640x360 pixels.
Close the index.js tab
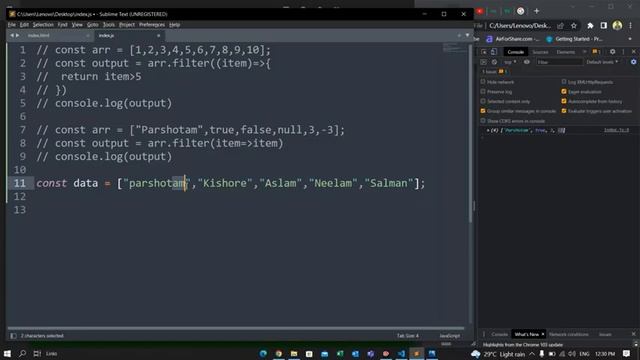(x=158, y=36)
